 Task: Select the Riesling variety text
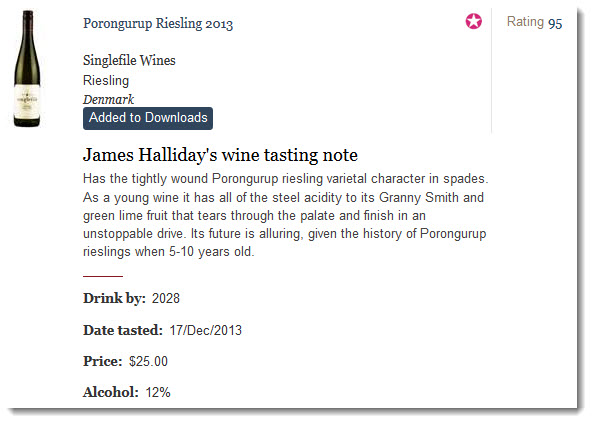pos(106,80)
